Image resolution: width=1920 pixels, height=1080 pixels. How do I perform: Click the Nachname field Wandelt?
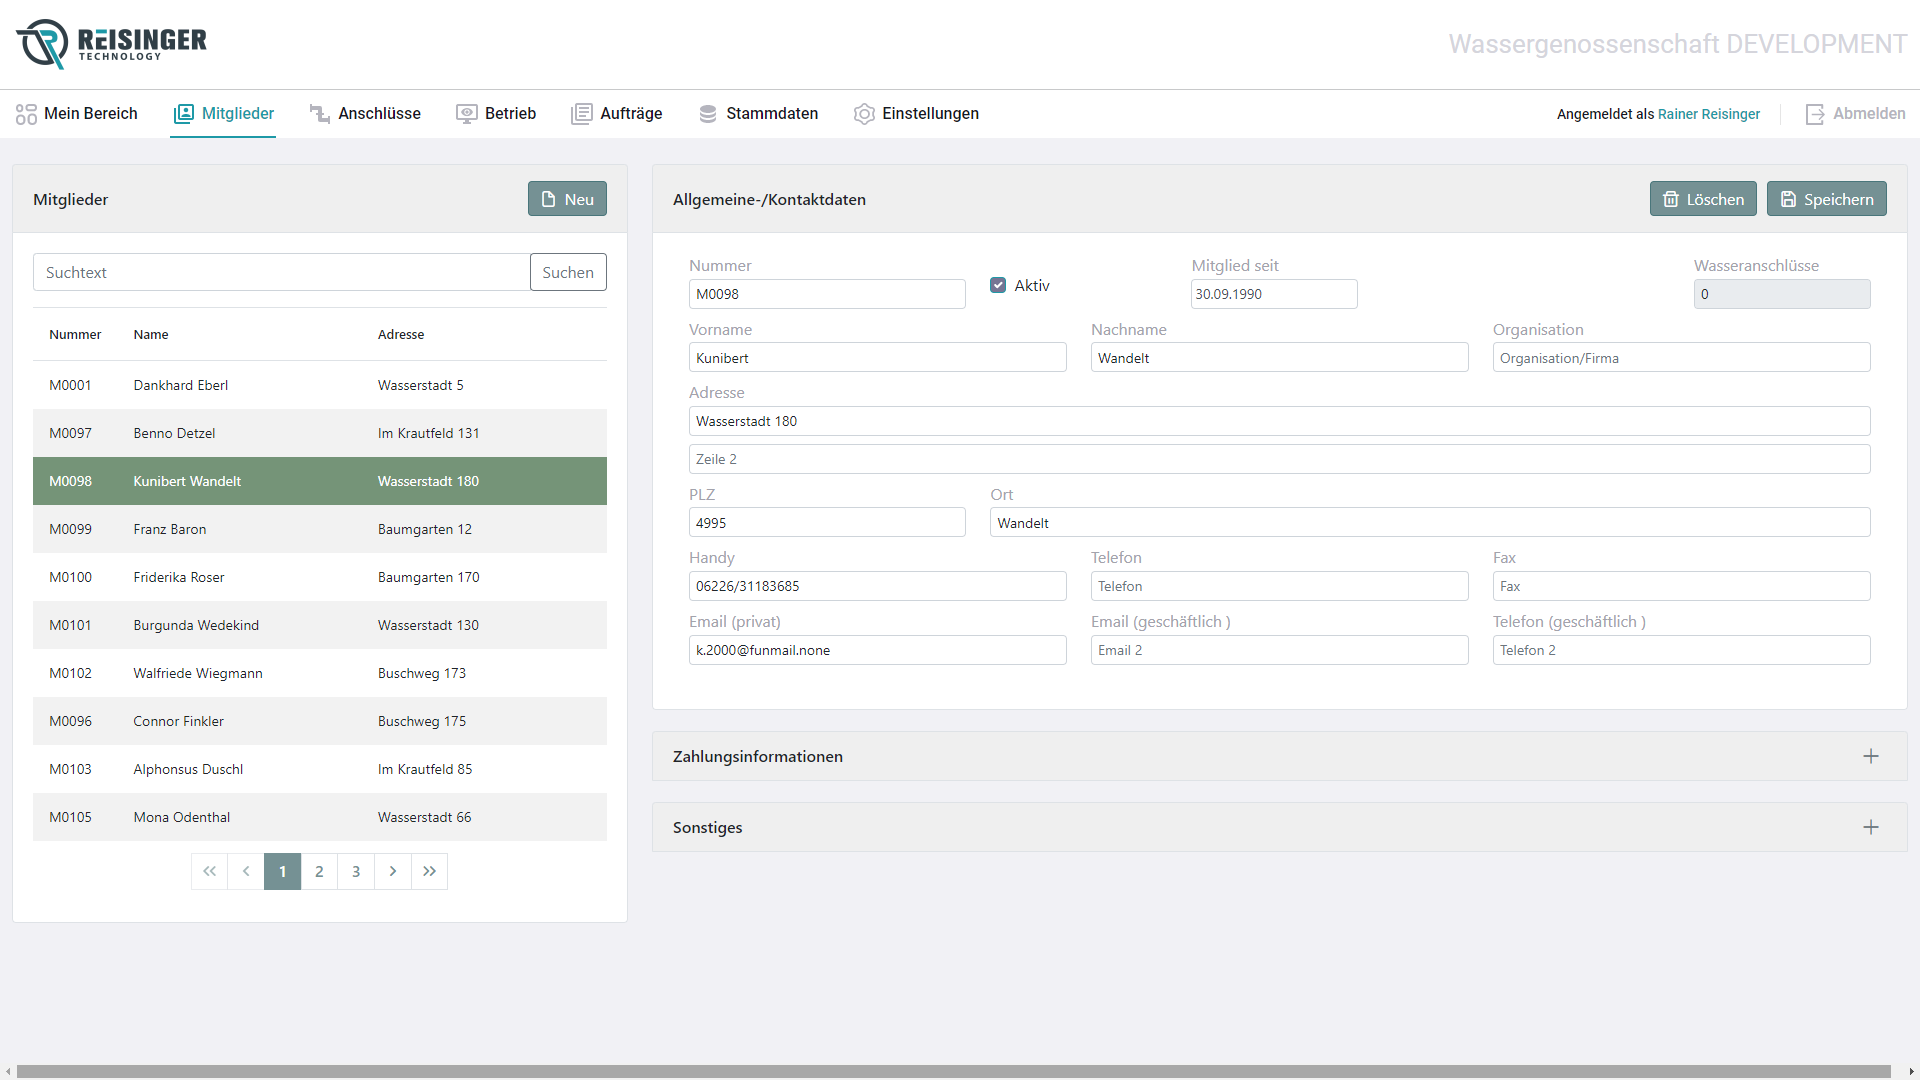[x=1279, y=358]
